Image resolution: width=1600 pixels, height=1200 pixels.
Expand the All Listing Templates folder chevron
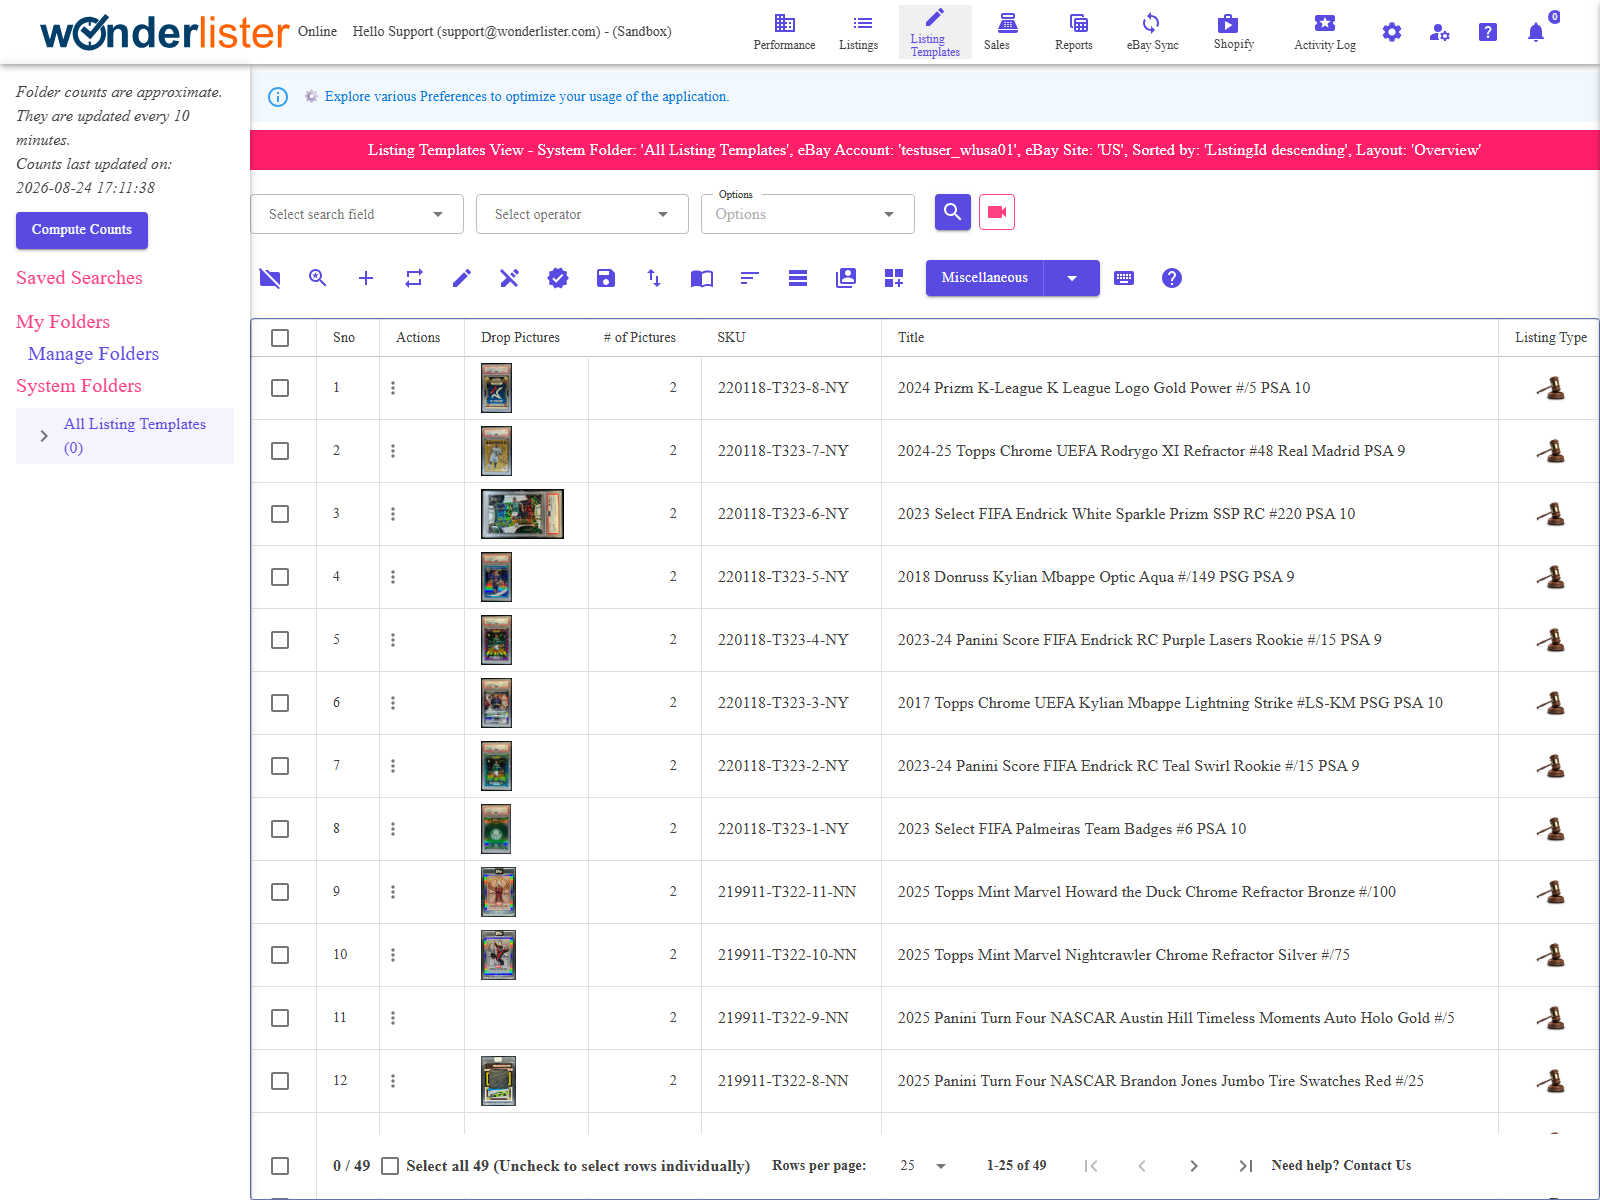click(44, 436)
